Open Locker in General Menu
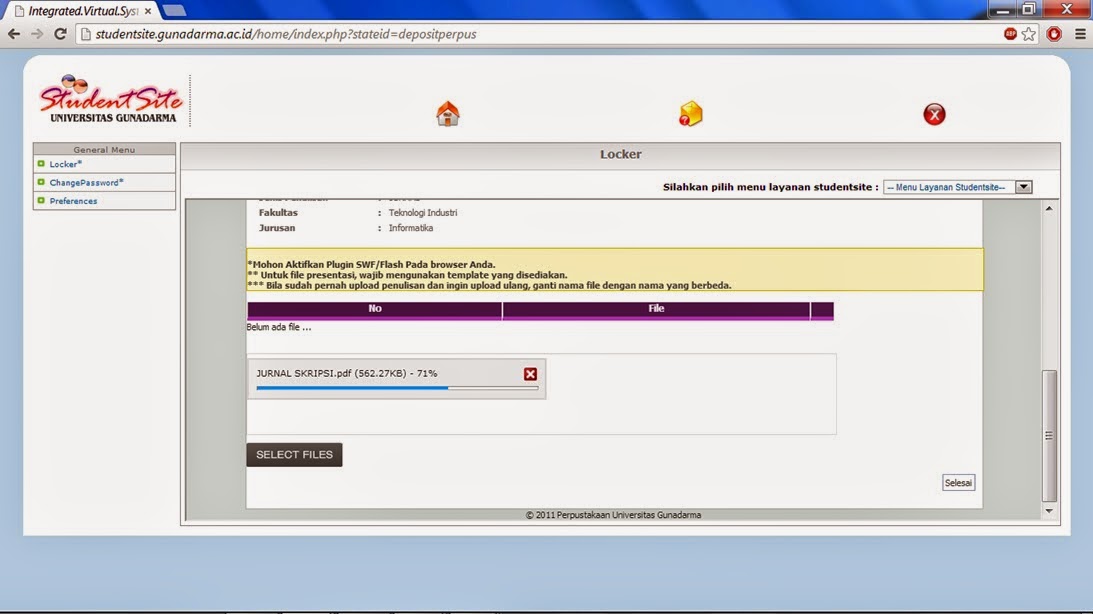 pyautogui.click(x=66, y=164)
